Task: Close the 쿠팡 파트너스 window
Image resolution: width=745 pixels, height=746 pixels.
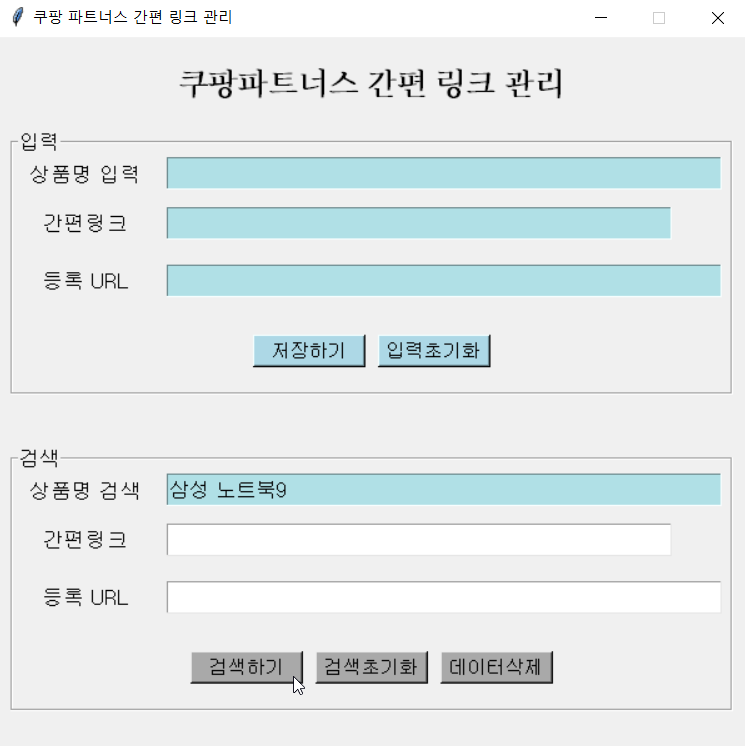Action: (717, 18)
